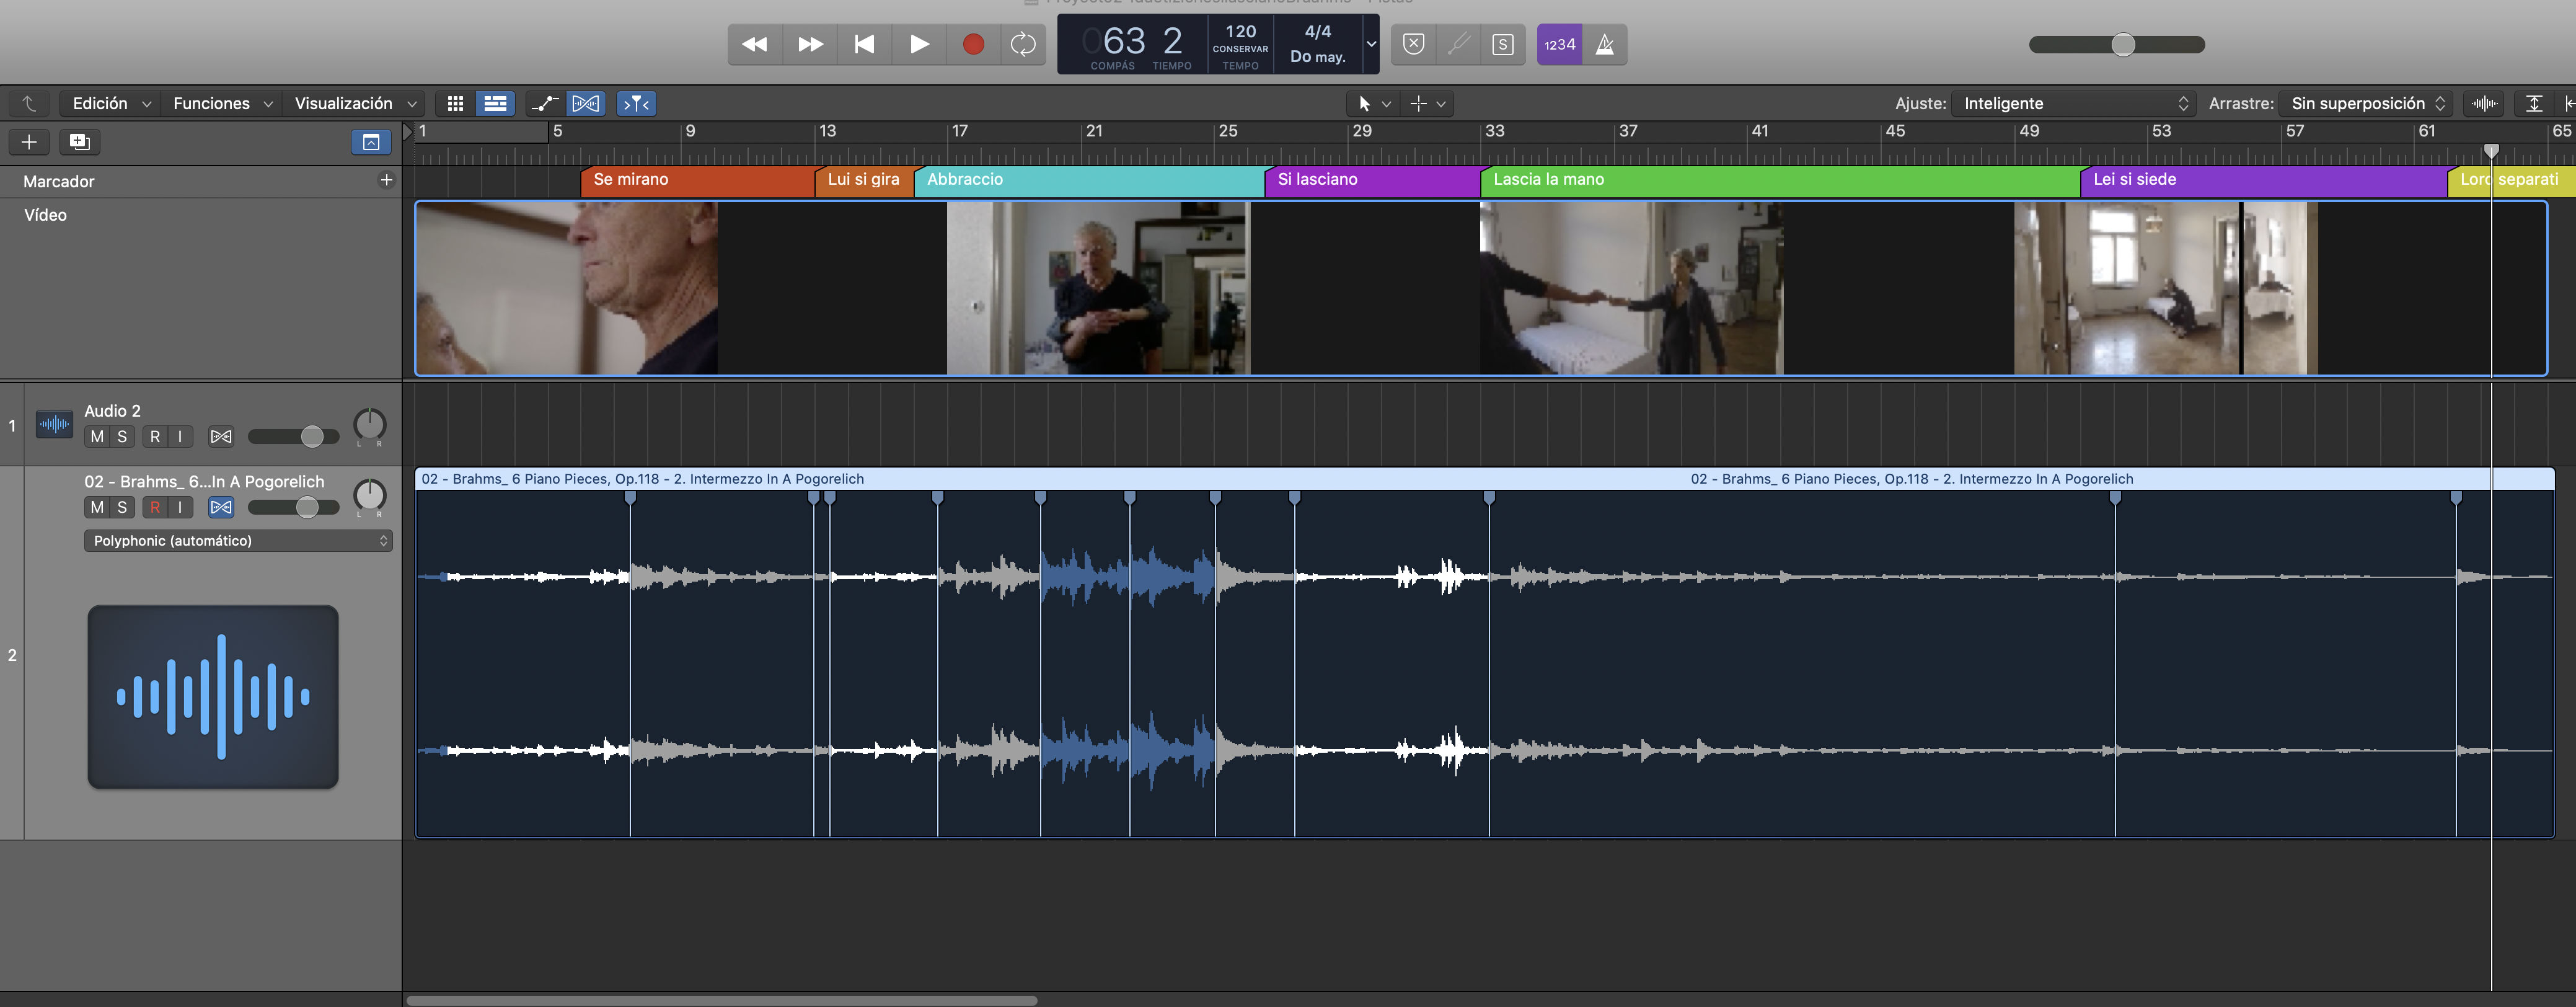Toggle Cycle mode in transport
This screenshot has width=2576, height=1007.
(x=1023, y=44)
